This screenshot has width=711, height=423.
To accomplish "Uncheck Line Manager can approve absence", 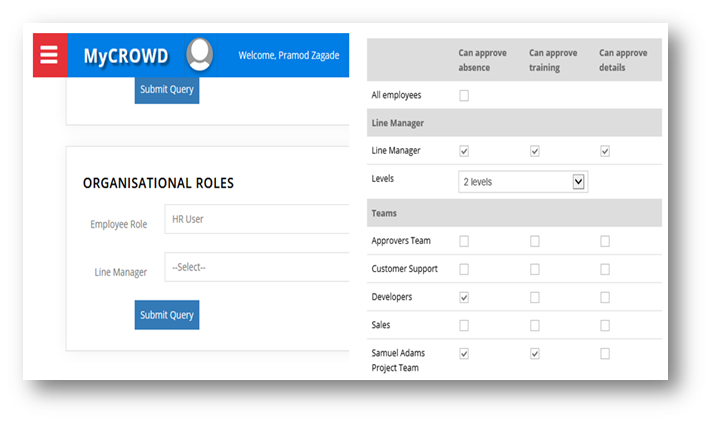I will click(x=463, y=151).
